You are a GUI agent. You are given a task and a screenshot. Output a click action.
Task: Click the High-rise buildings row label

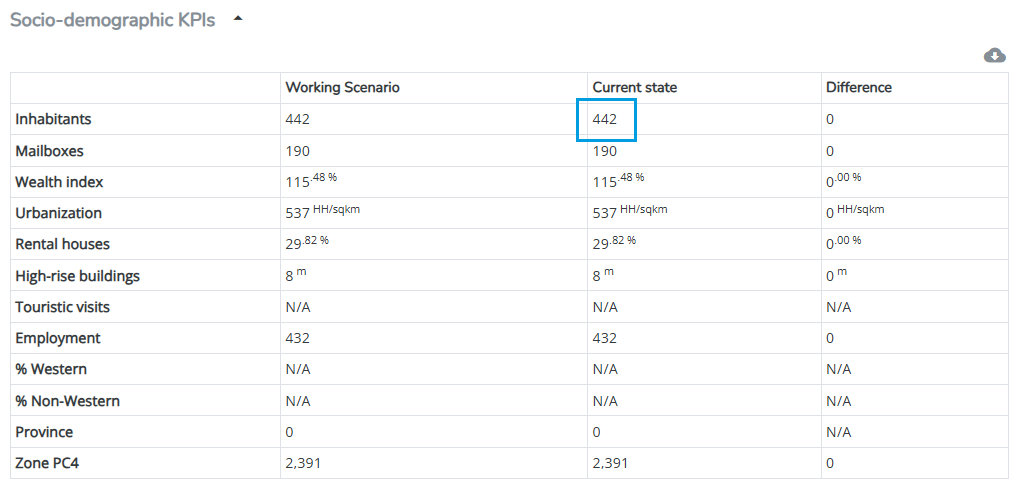click(77, 276)
